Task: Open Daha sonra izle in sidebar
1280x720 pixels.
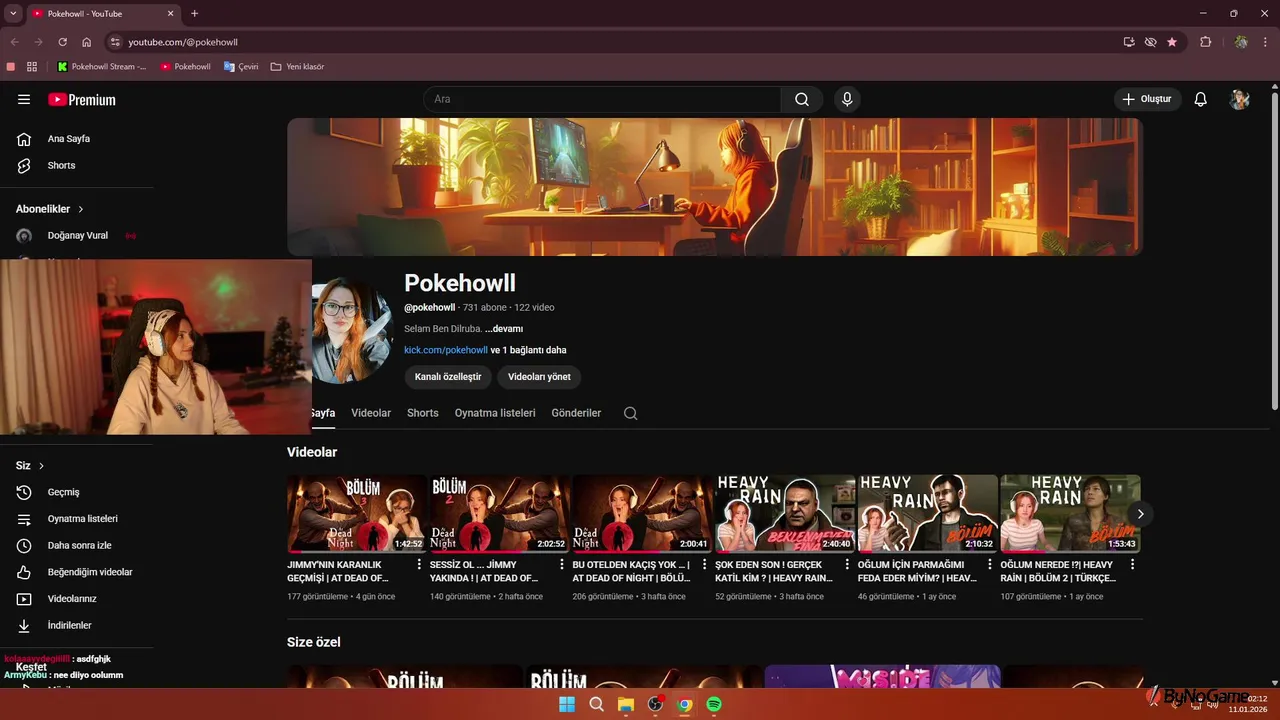Action: tap(80, 545)
